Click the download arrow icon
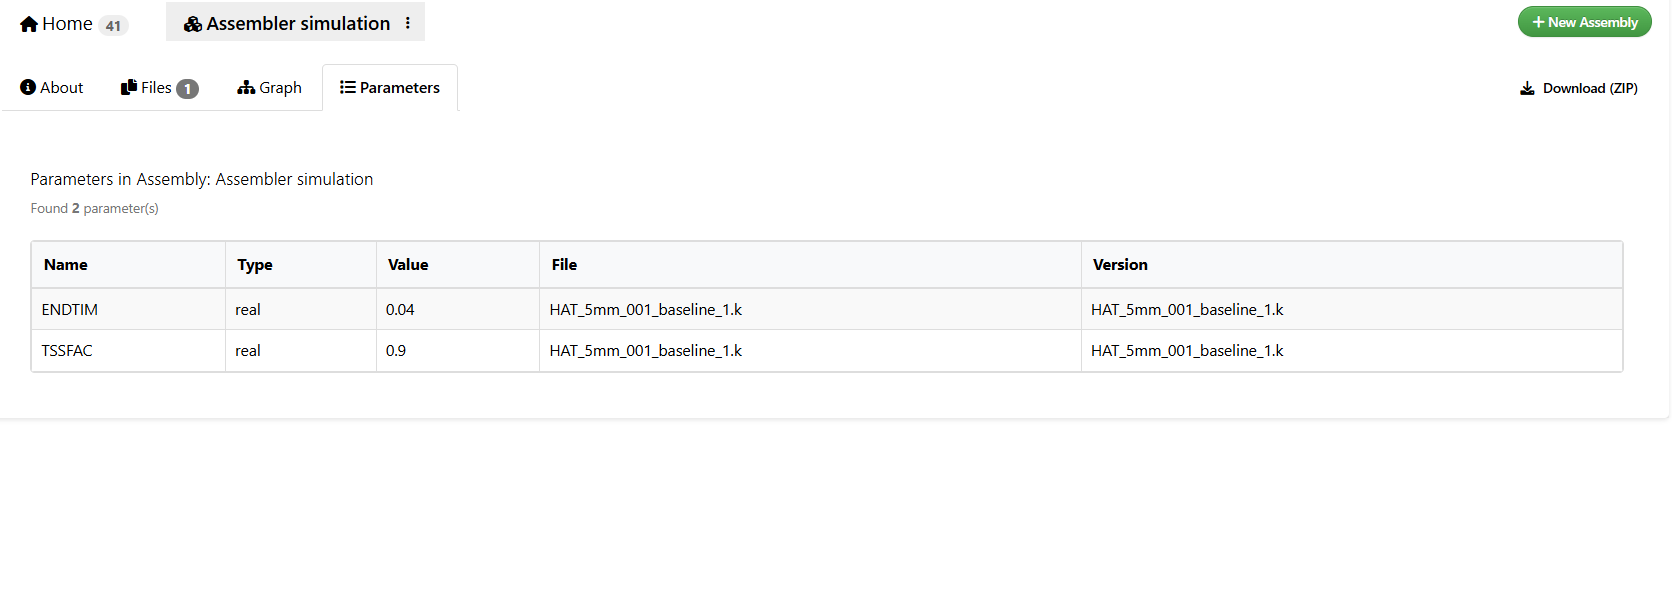The height and width of the screenshot is (614, 1672). point(1527,89)
